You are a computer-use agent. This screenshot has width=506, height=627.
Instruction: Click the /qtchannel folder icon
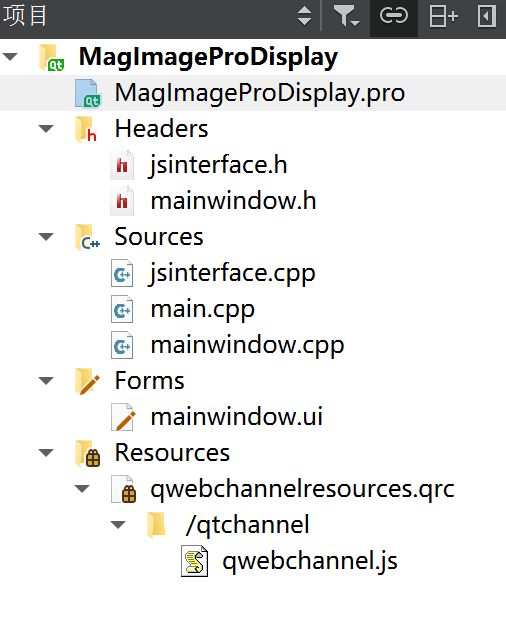tap(156, 525)
